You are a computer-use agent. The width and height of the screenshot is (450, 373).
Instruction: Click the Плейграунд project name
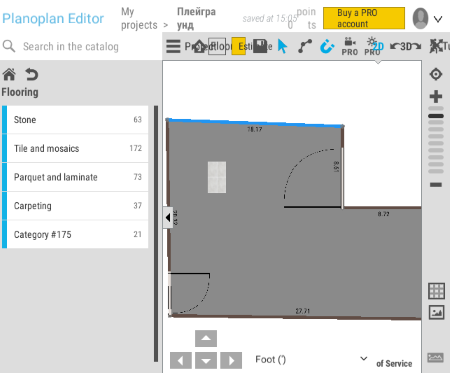point(196,18)
